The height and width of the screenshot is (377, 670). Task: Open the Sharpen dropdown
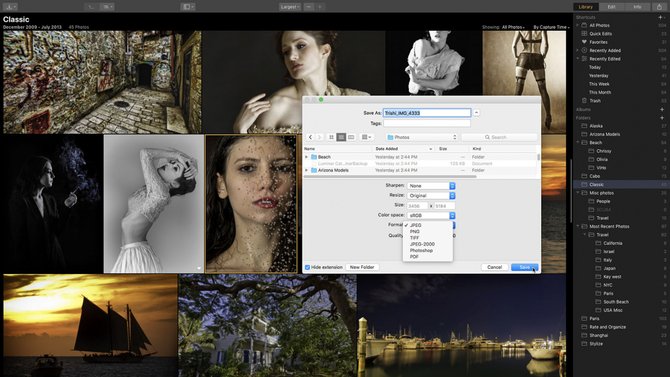pyautogui.click(x=431, y=186)
